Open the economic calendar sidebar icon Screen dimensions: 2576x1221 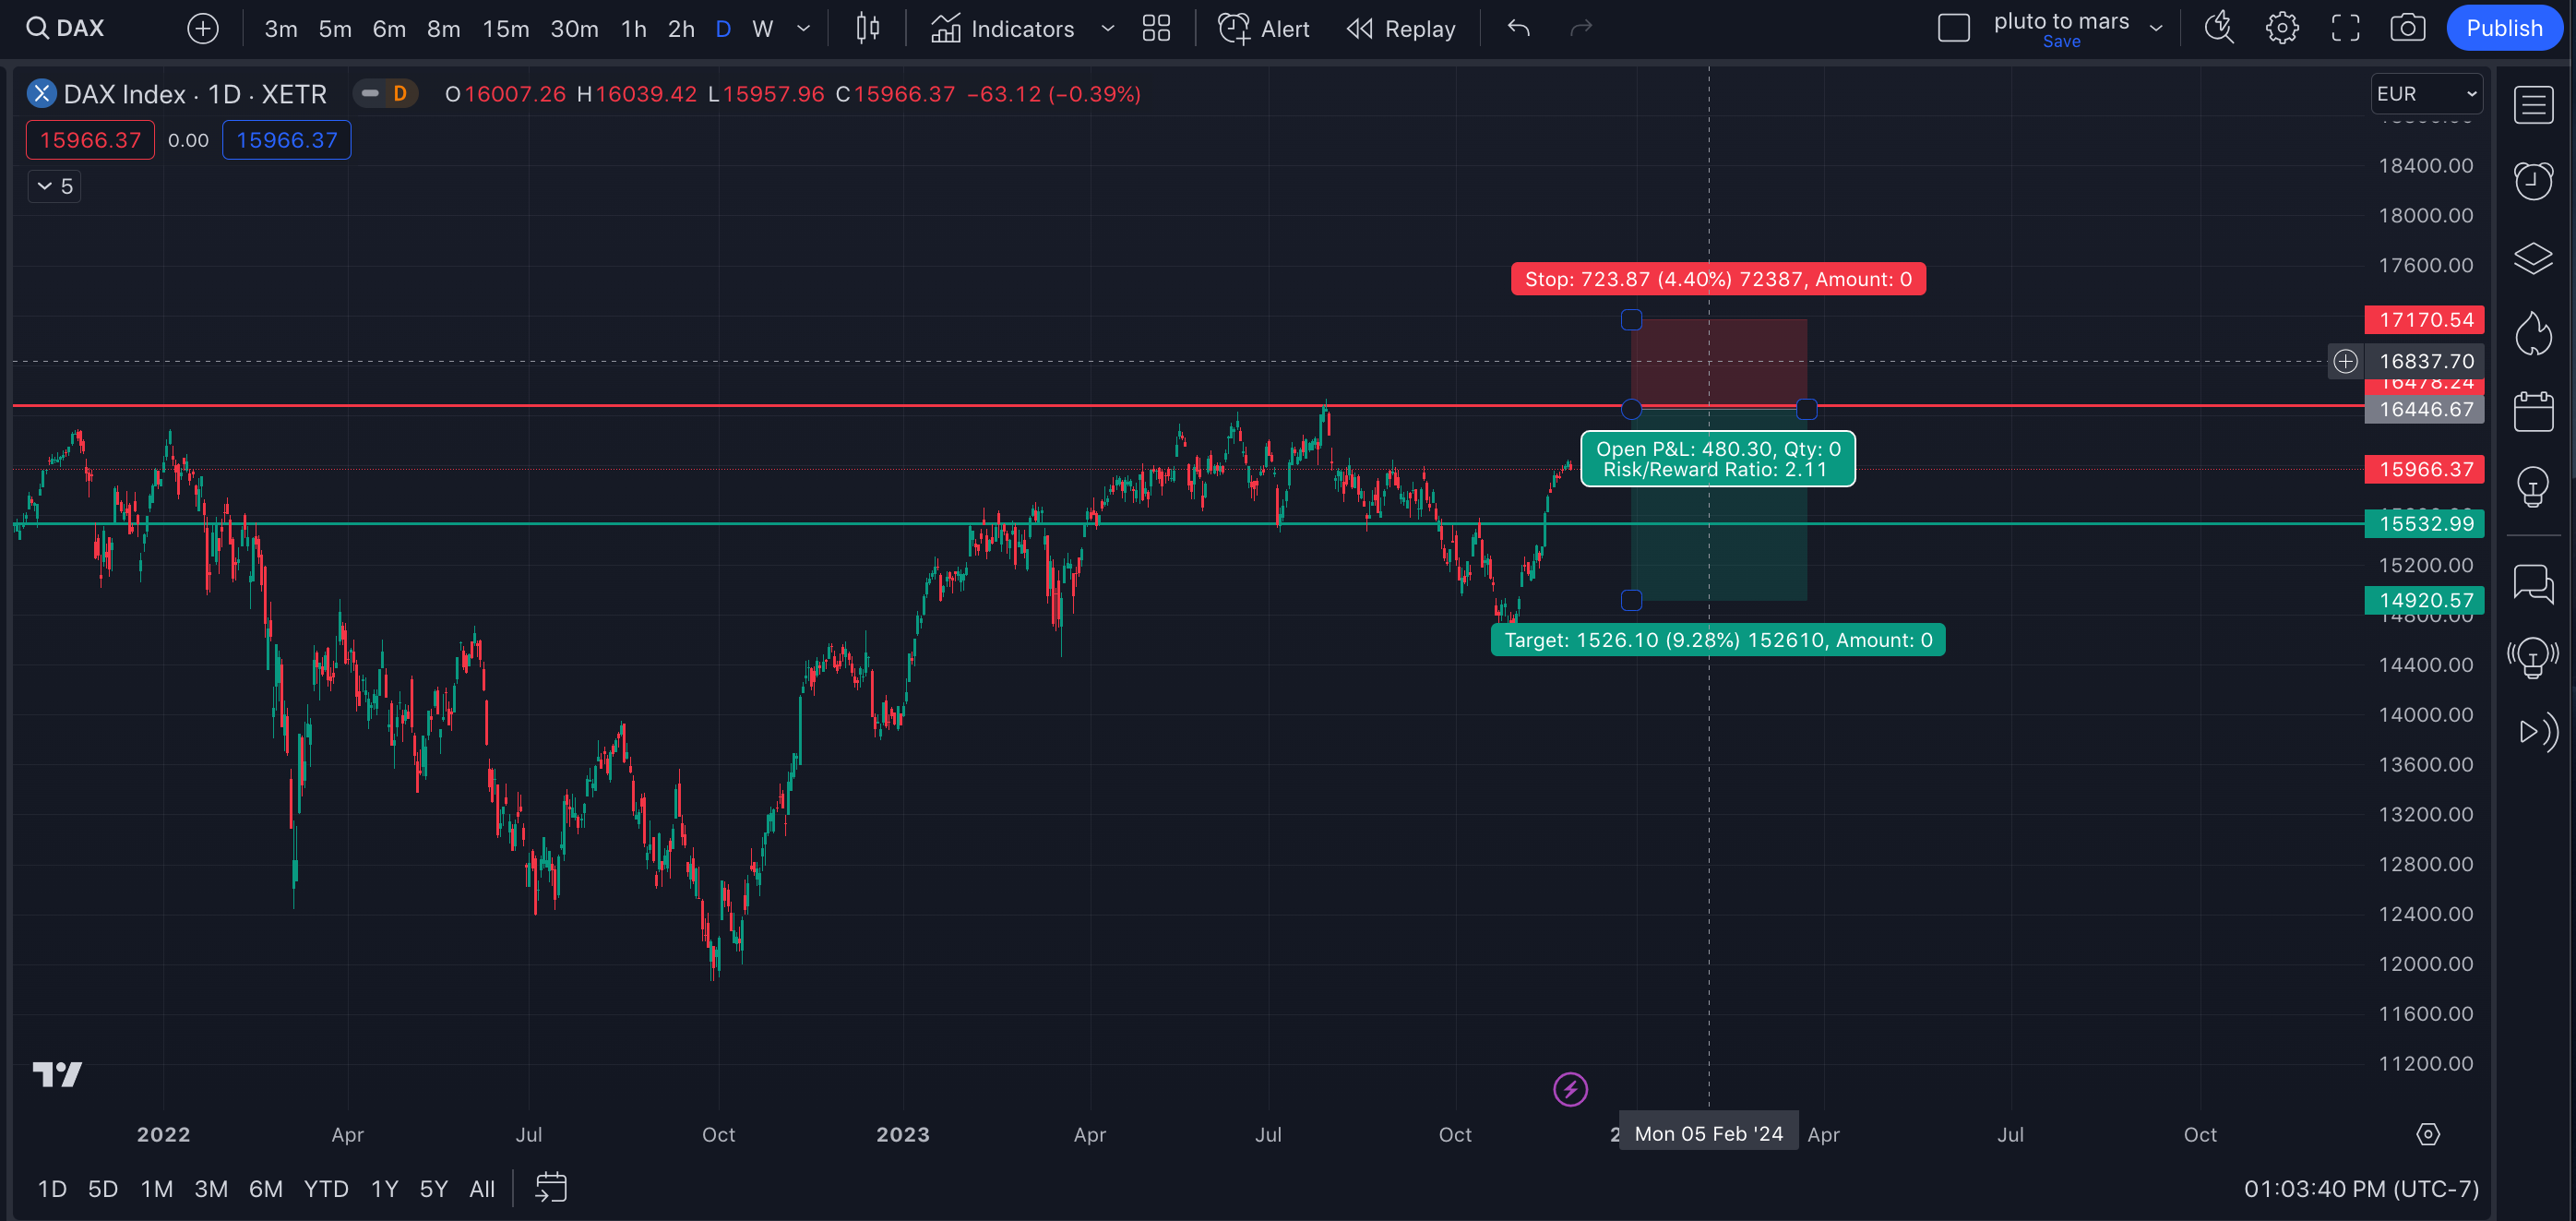[2533, 411]
